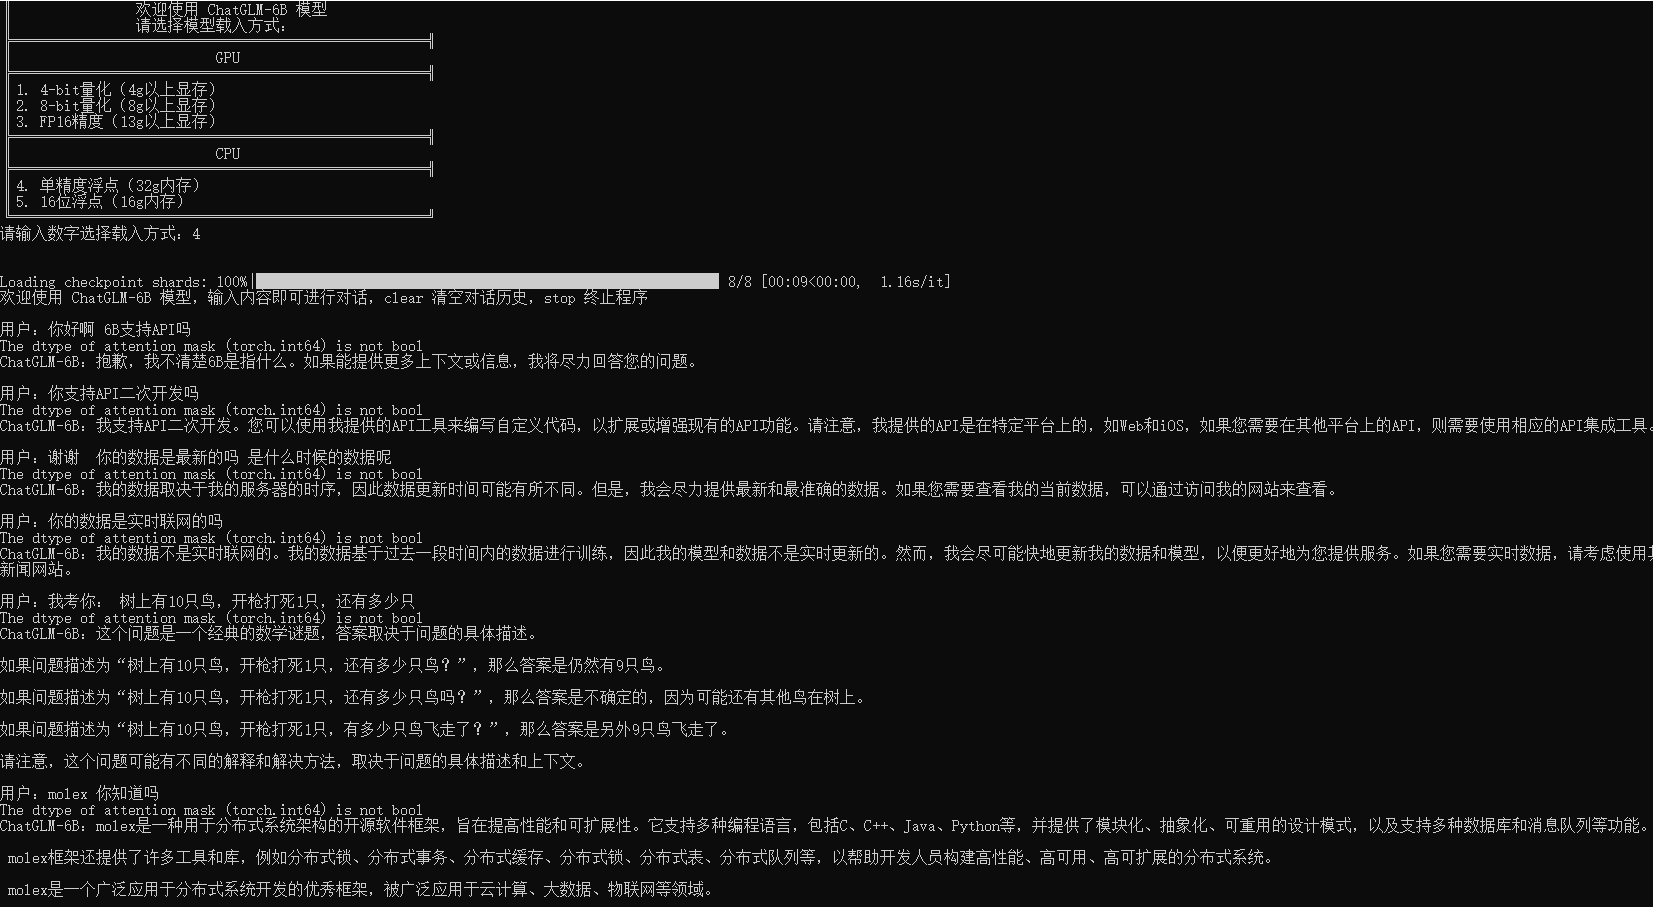Click the wrapped line '新闻网站。'
The height and width of the screenshot is (907, 1653).
point(37,570)
